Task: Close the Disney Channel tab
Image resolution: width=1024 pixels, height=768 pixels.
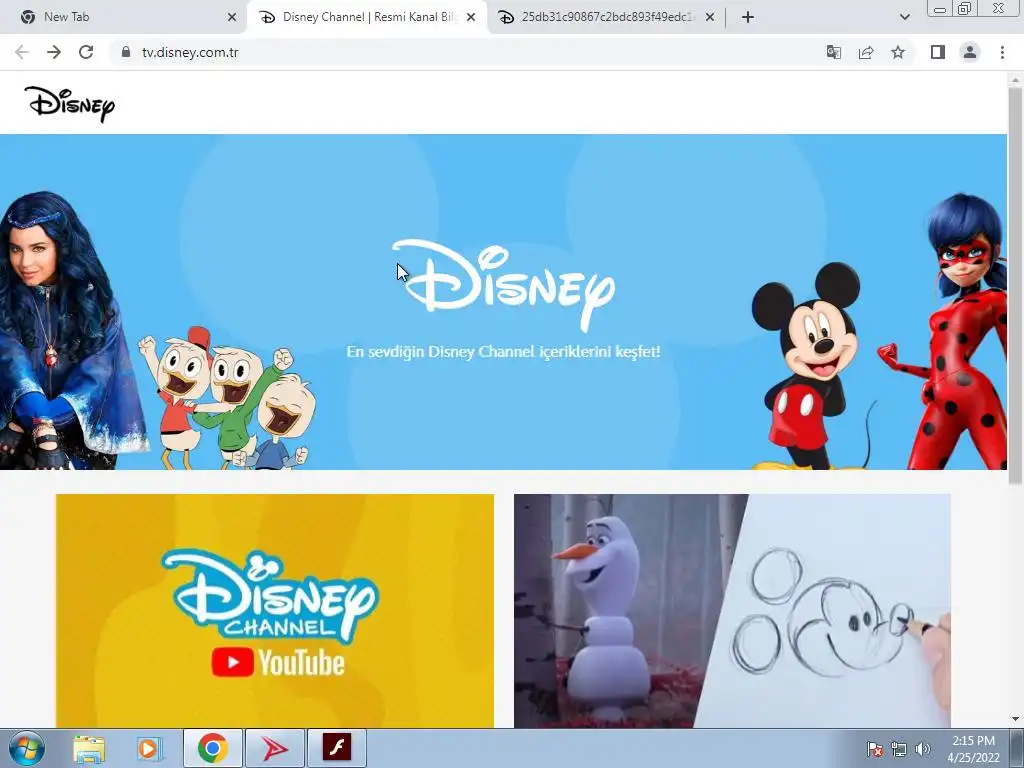Action: tap(471, 17)
